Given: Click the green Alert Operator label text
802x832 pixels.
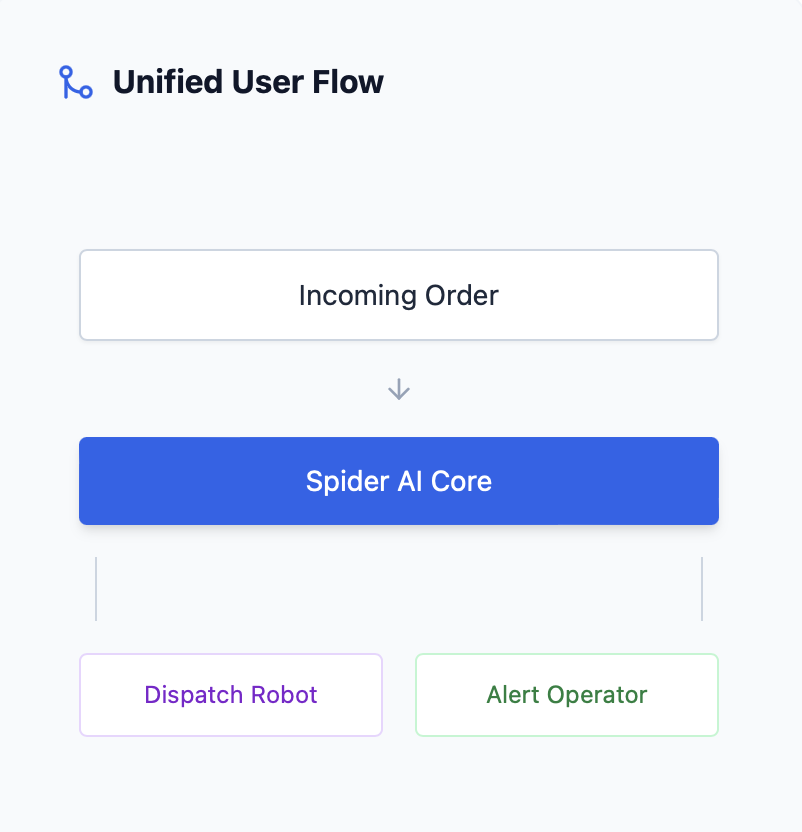Looking at the screenshot, I should (567, 695).
